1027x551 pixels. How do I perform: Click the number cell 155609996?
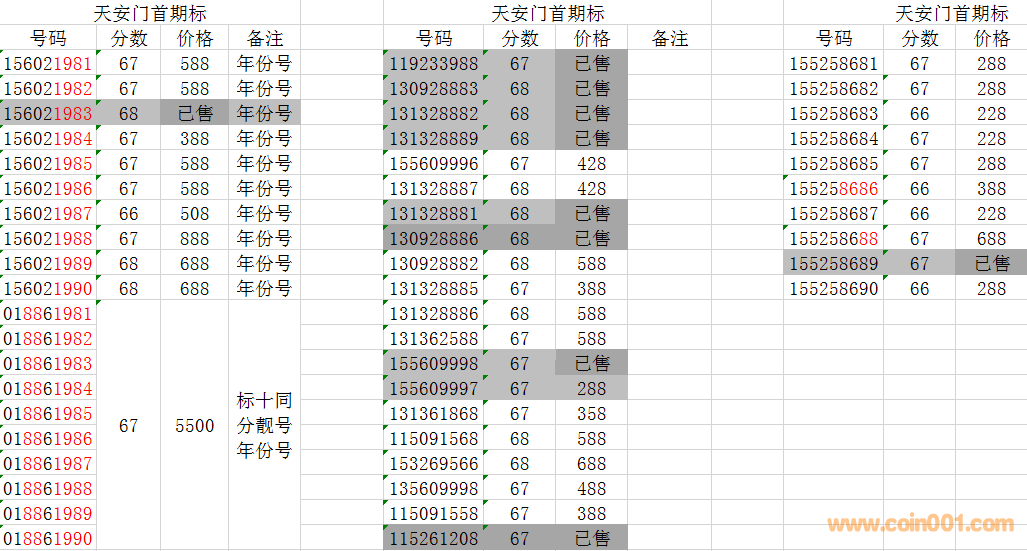433,163
